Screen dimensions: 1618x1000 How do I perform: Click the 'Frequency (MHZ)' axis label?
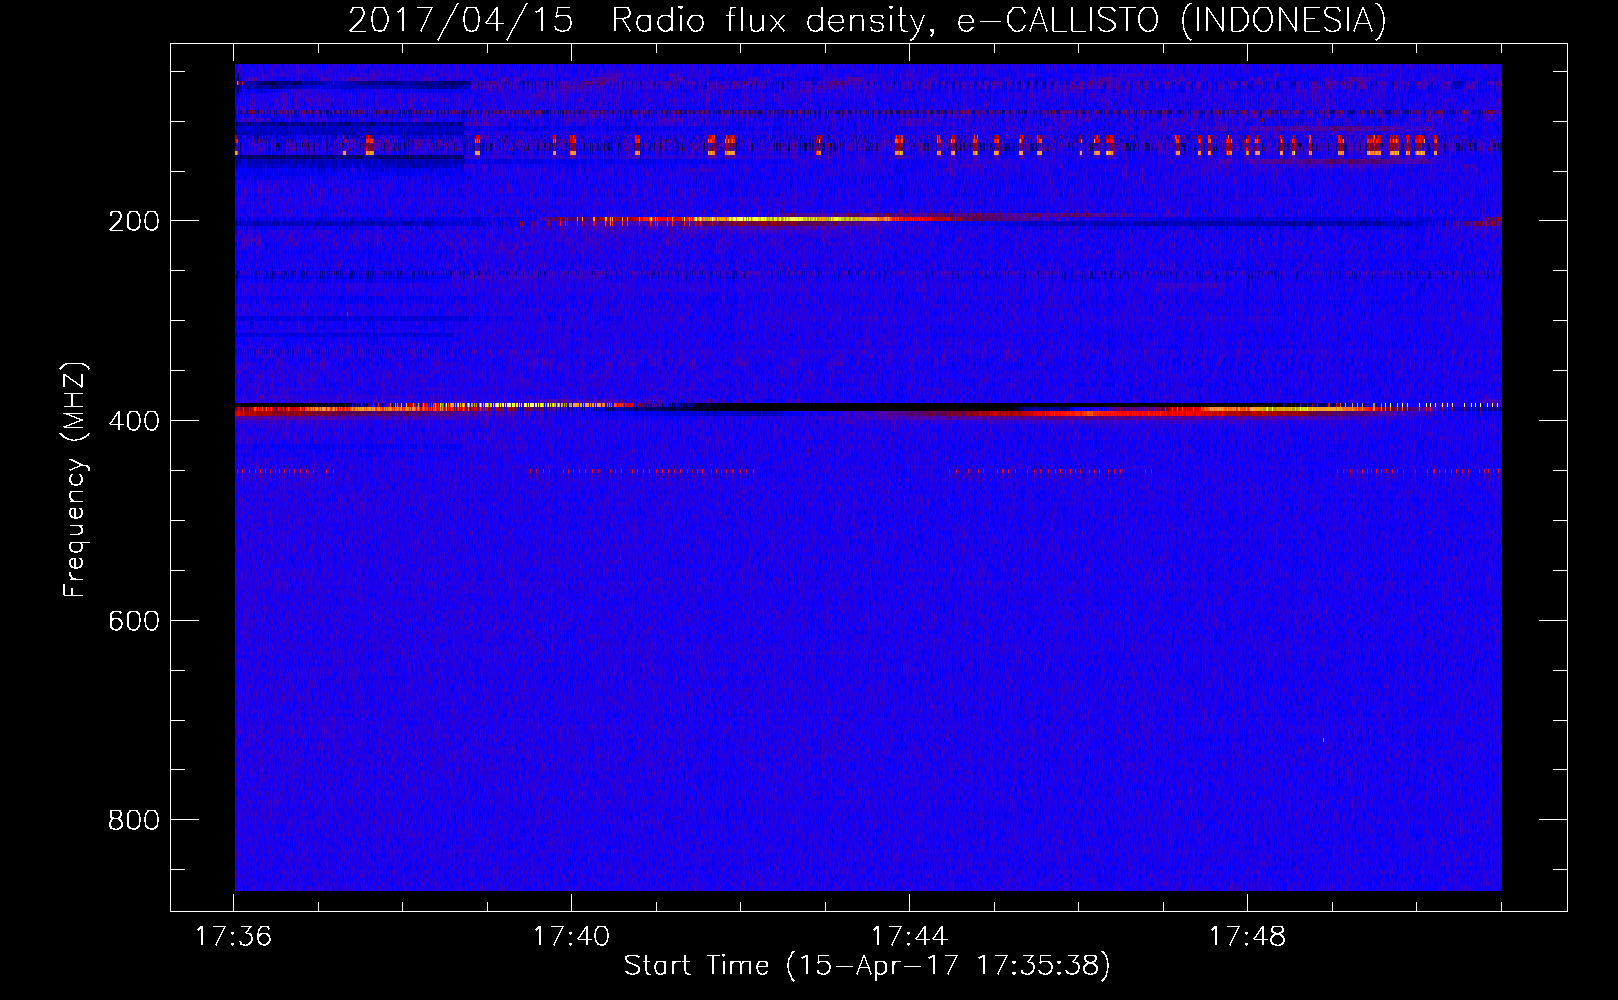point(74,480)
